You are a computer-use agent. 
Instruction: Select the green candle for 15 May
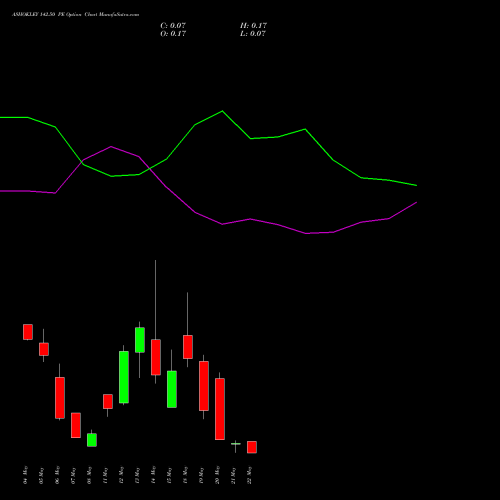click(172, 389)
